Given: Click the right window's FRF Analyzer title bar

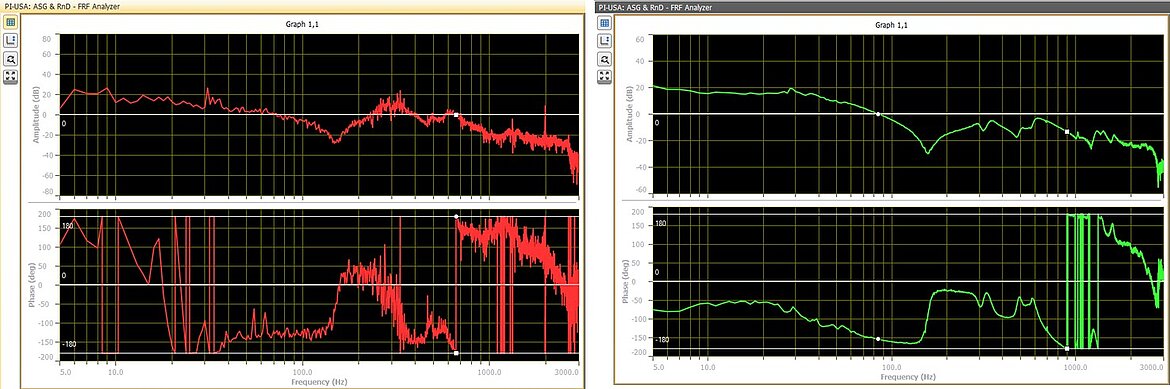Looking at the screenshot, I should pos(882,7).
